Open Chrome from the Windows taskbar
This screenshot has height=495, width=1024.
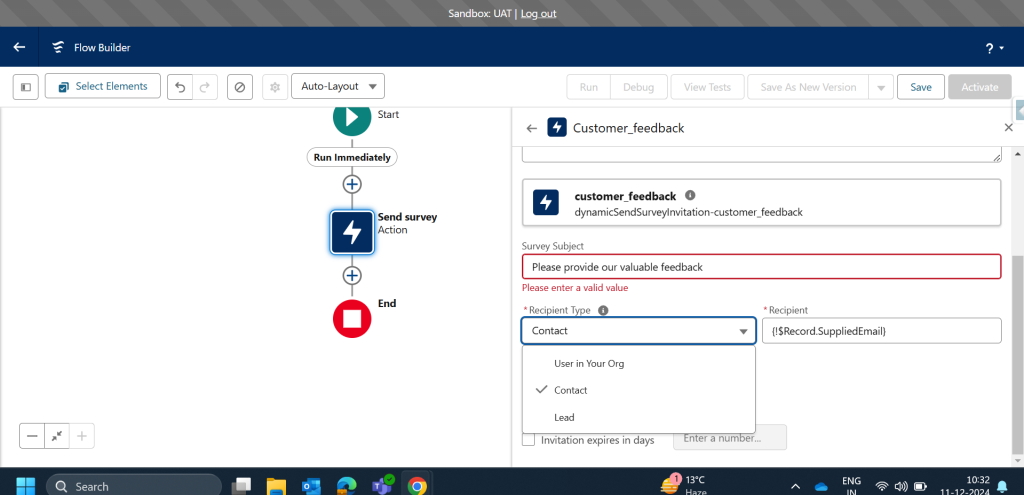click(417, 486)
